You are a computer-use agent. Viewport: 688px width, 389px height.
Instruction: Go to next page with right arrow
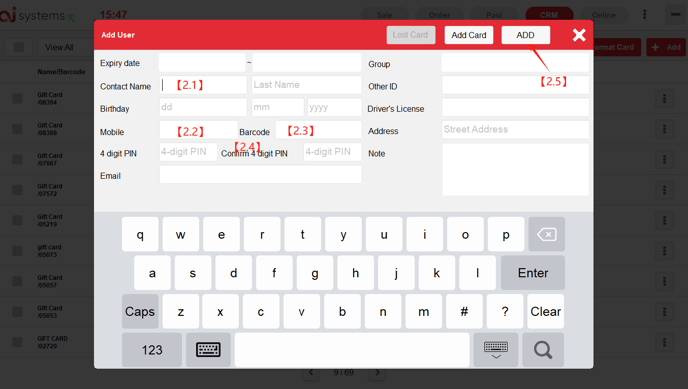click(x=377, y=373)
